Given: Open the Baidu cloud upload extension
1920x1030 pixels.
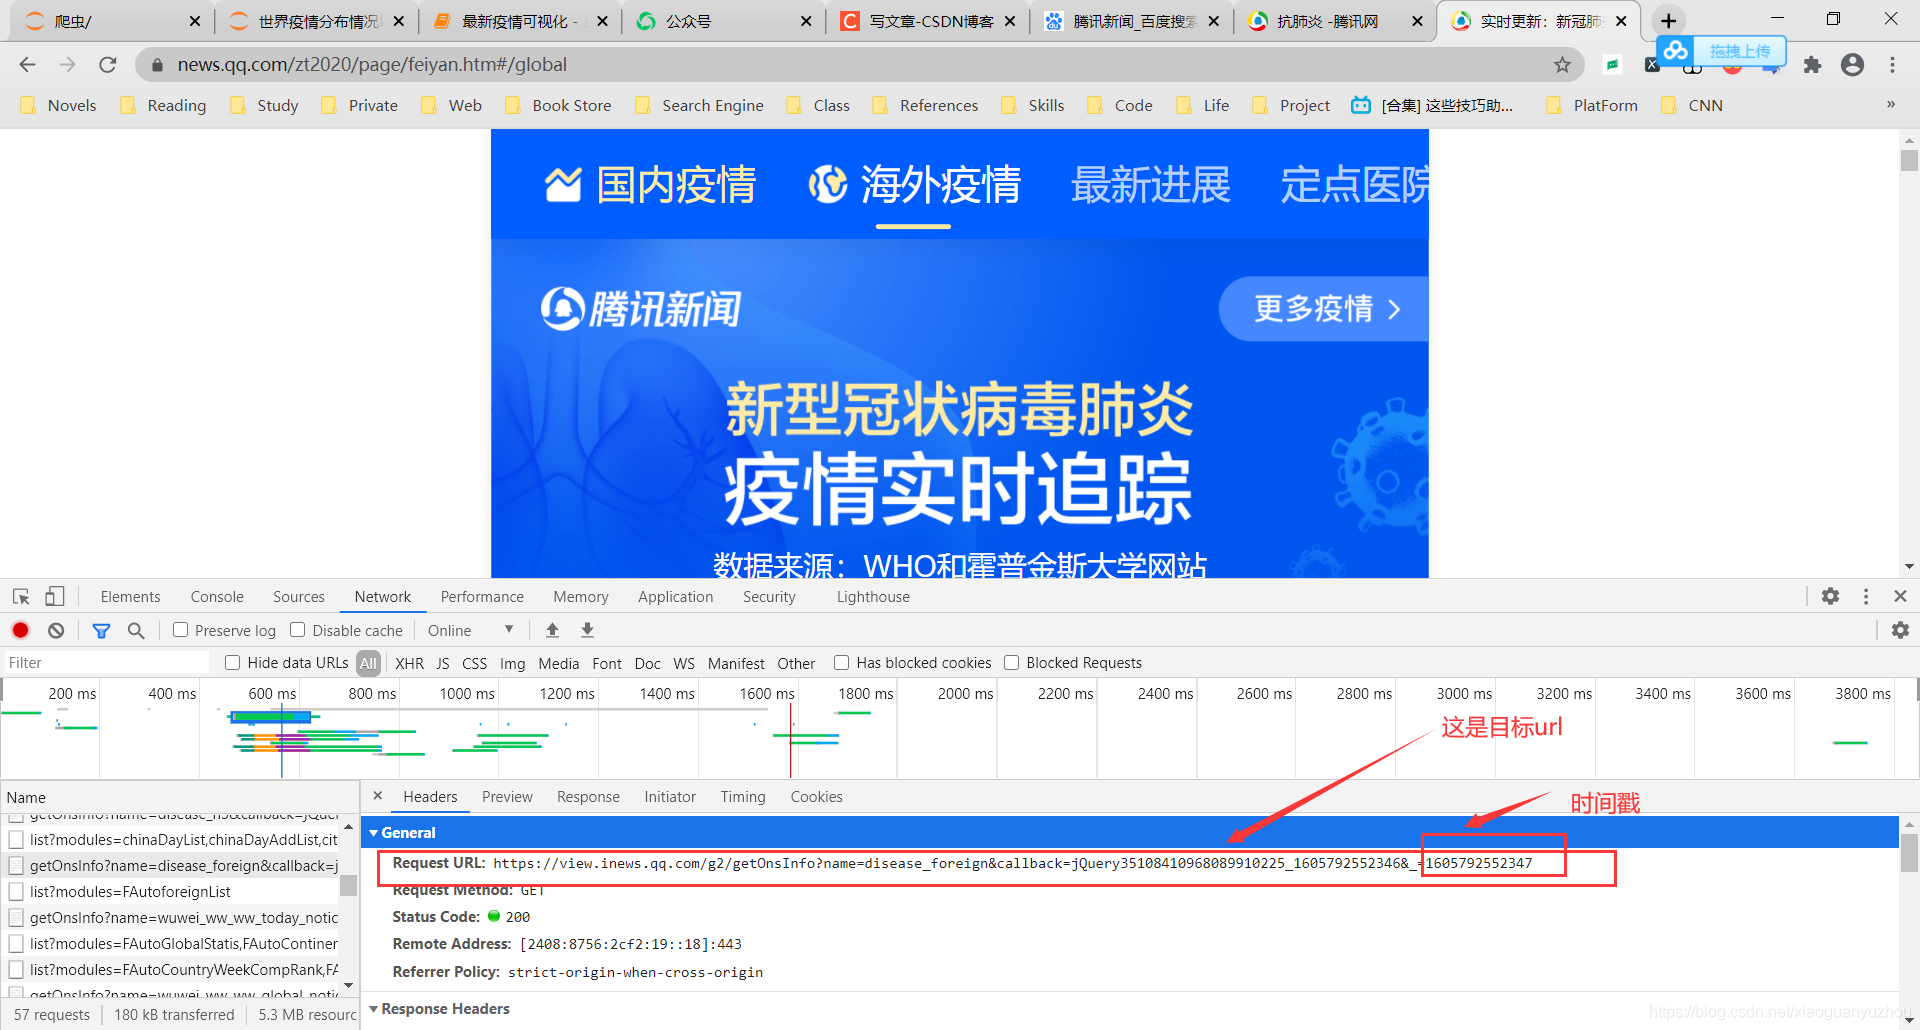Looking at the screenshot, I should pyautogui.click(x=1722, y=51).
